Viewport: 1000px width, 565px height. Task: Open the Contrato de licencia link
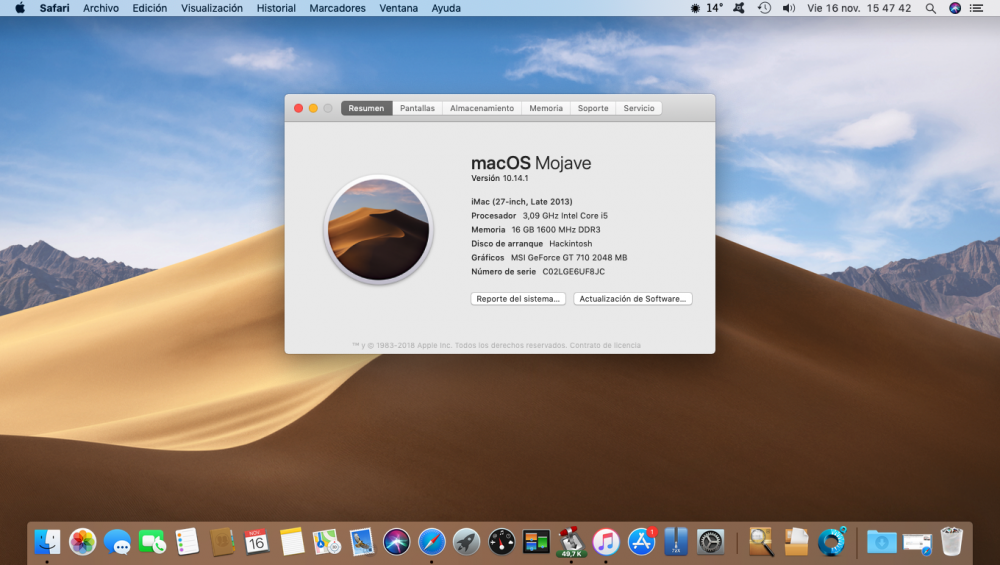click(605, 345)
